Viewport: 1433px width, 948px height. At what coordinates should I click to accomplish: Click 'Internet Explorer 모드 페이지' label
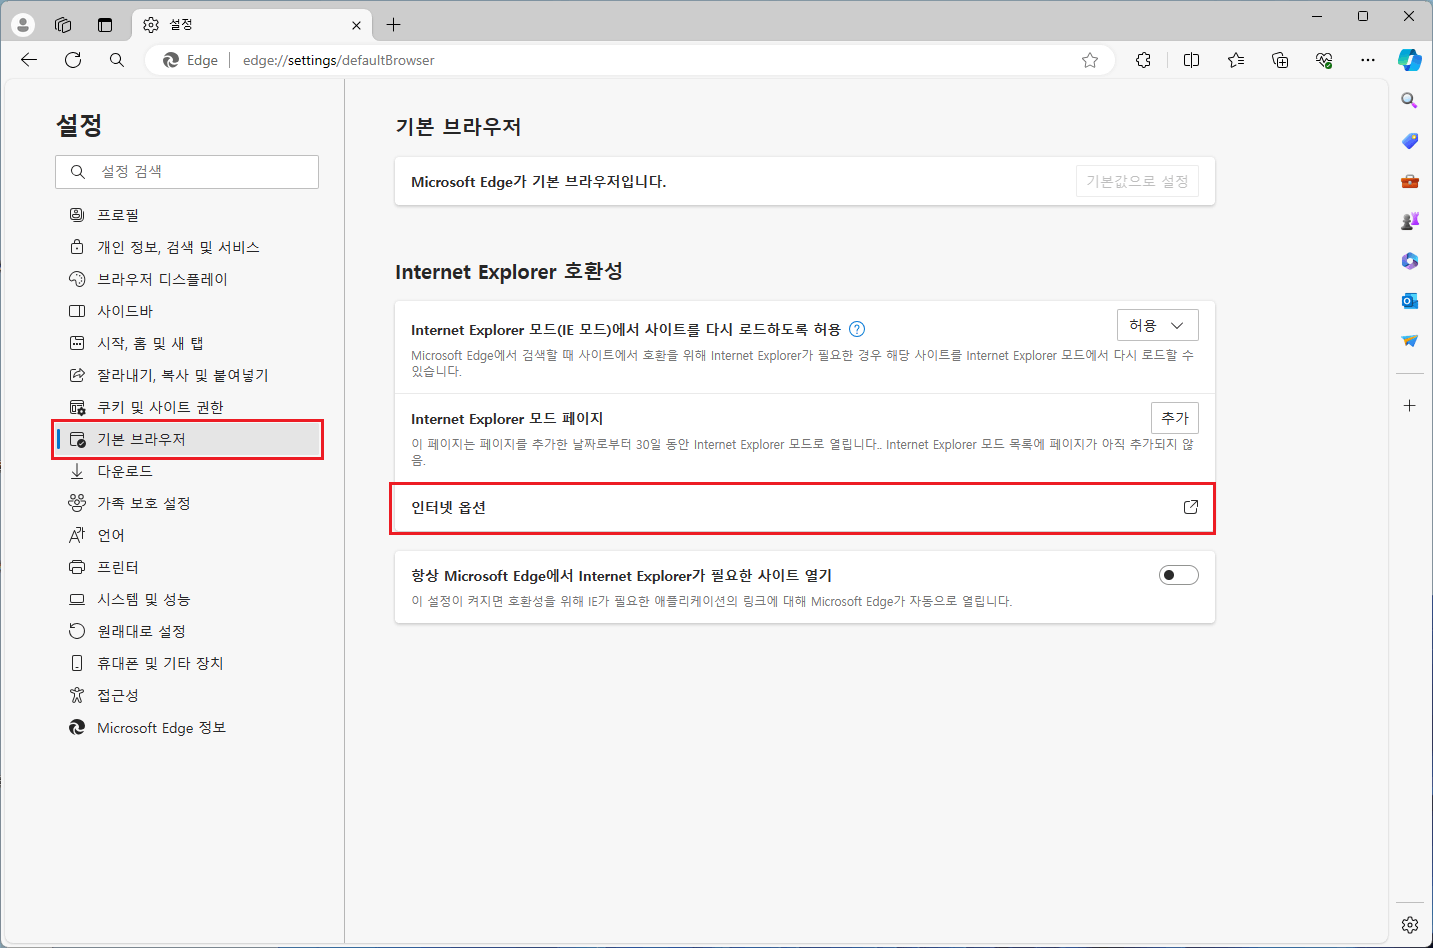pos(507,419)
